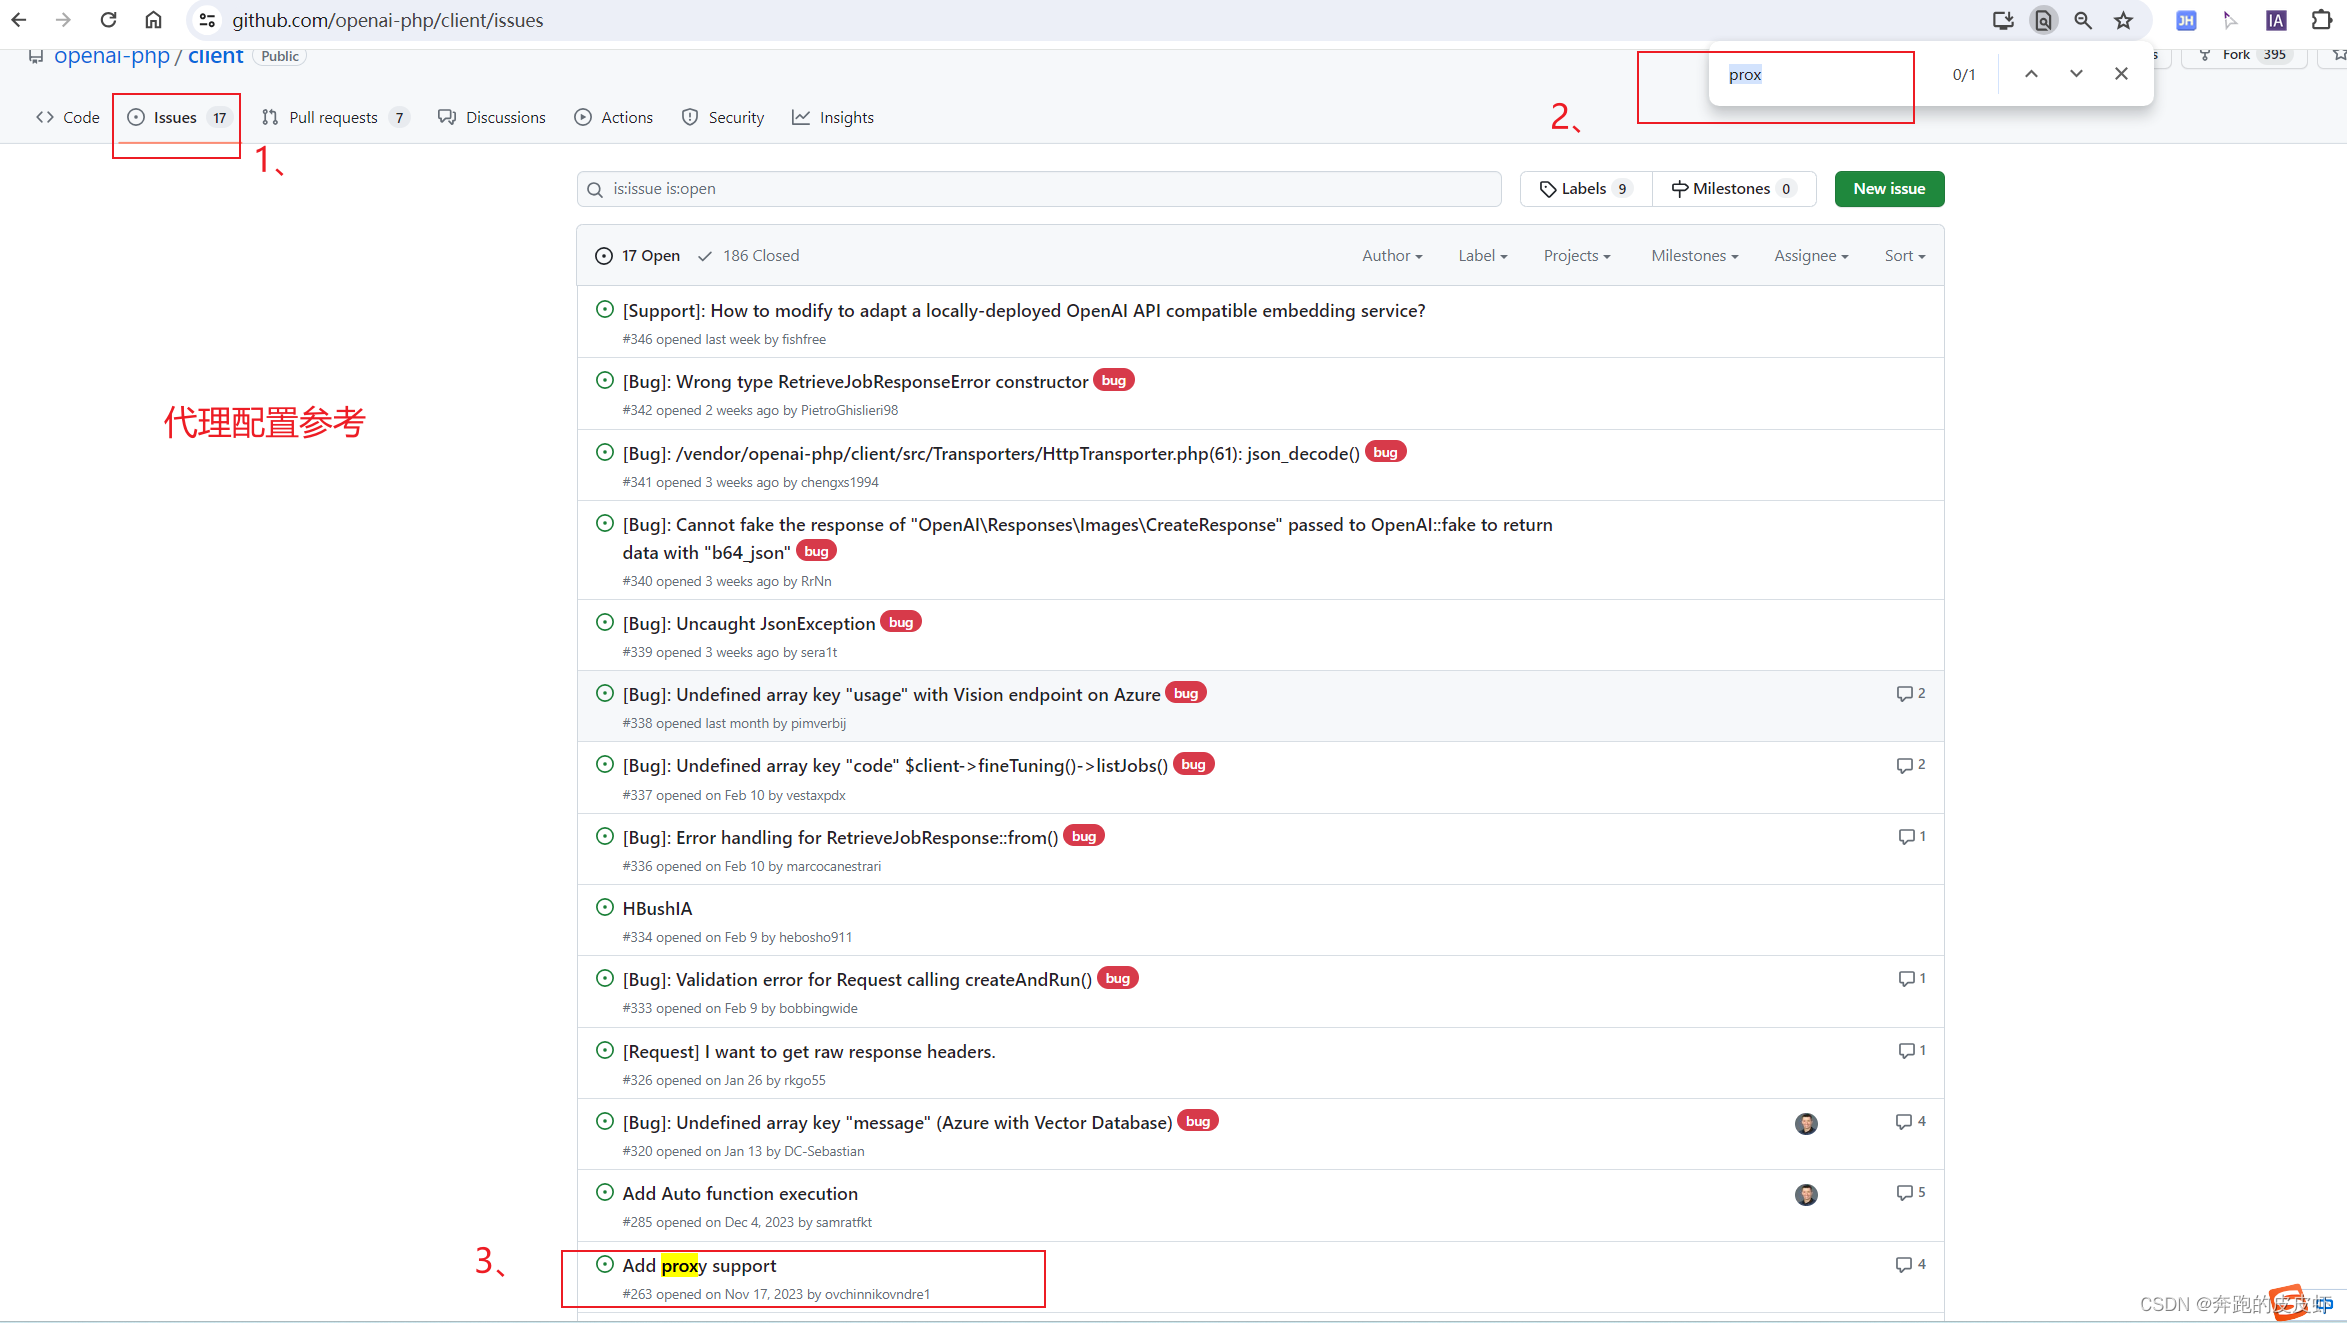Click the Discussions icon
Image resolution: width=2347 pixels, height=1323 pixels.
pyautogui.click(x=448, y=118)
